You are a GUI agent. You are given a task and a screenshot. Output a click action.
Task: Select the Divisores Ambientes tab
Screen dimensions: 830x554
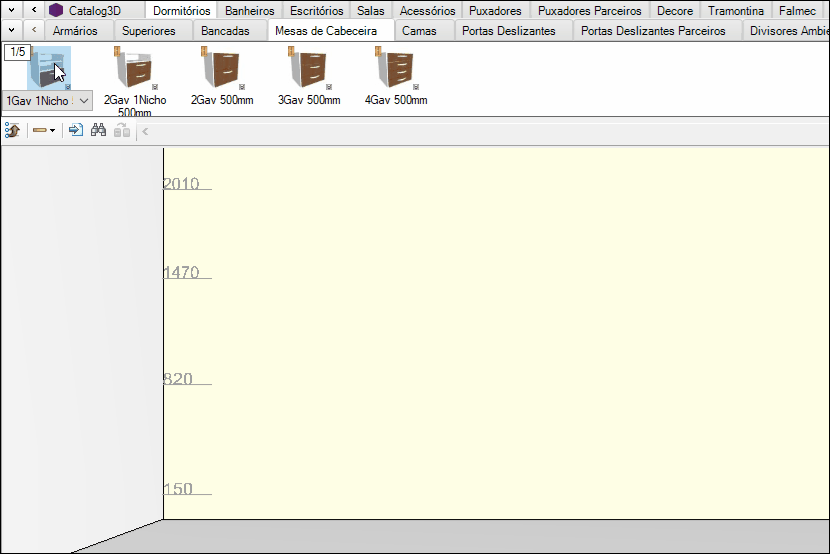click(787, 31)
